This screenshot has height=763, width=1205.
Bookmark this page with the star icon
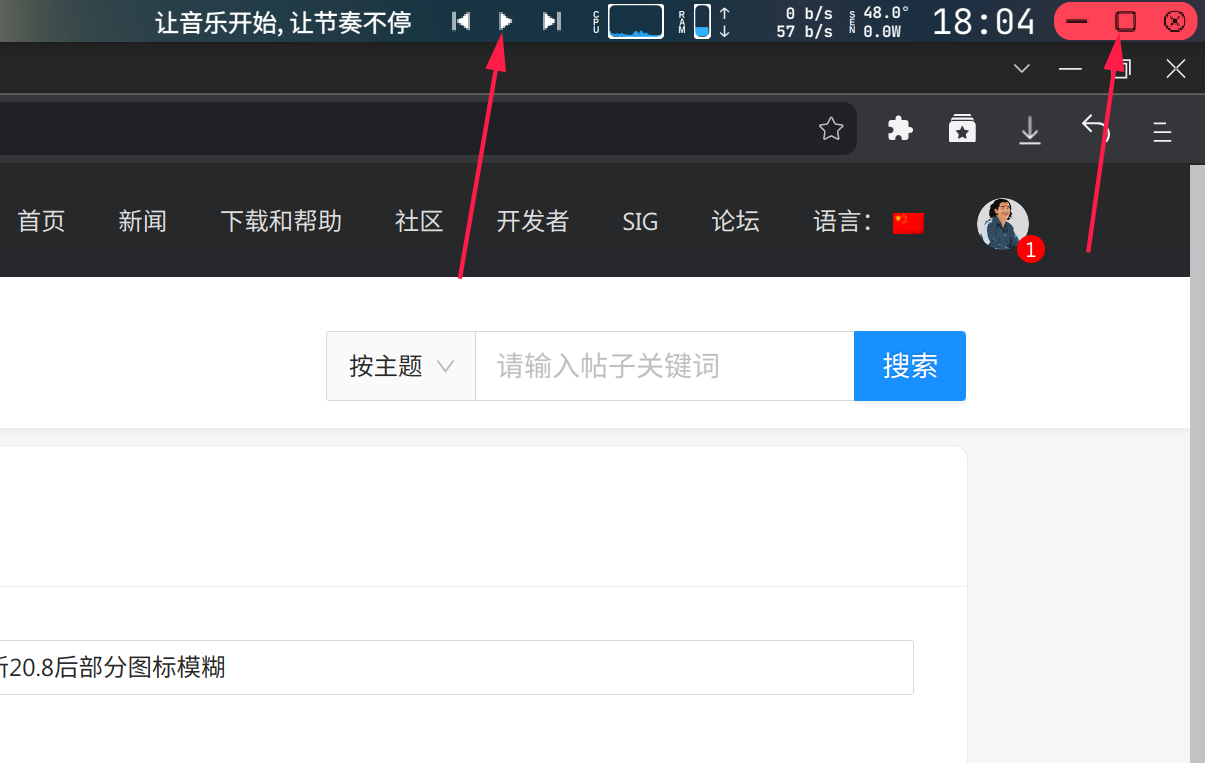click(x=831, y=129)
